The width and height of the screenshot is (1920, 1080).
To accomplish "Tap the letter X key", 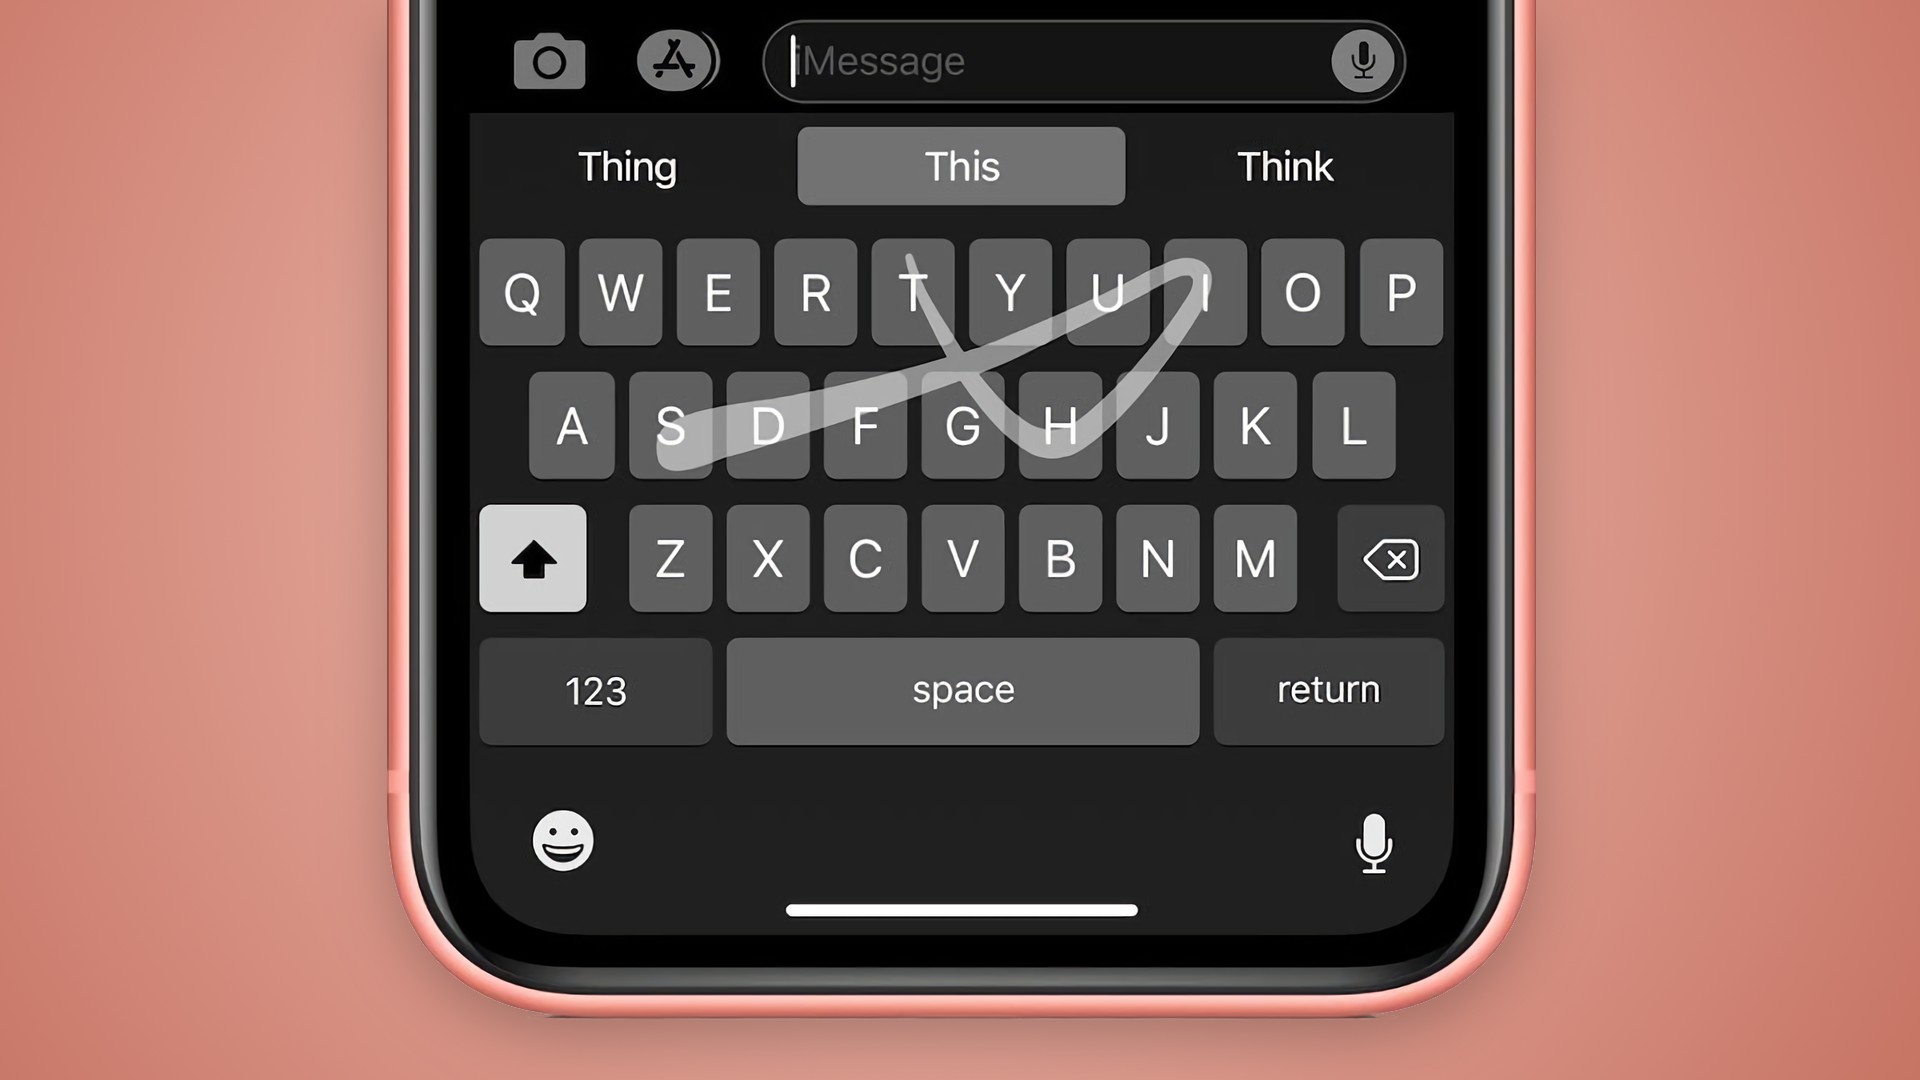I will pyautogui.click(x=767, y=558).
